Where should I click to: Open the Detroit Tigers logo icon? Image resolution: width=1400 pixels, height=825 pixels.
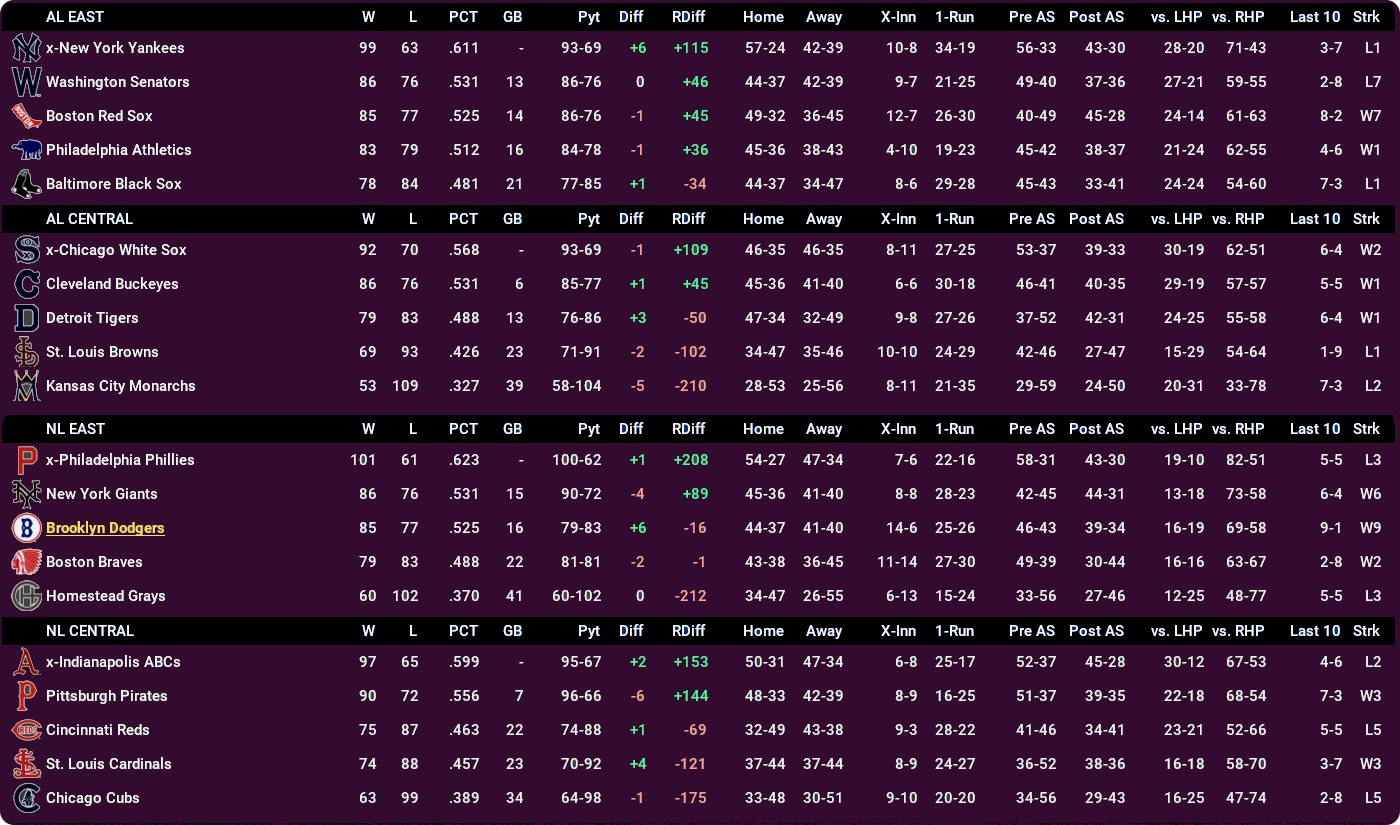pos(27,318)
